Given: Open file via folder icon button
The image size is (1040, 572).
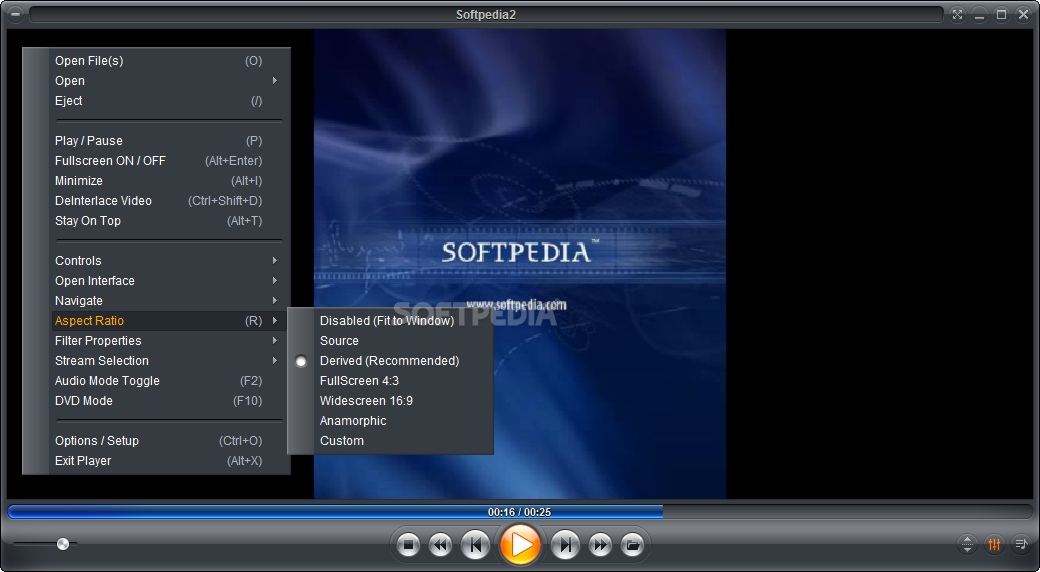Looking at the screenshot, I should pyautogui.click(x=633, y=545).
